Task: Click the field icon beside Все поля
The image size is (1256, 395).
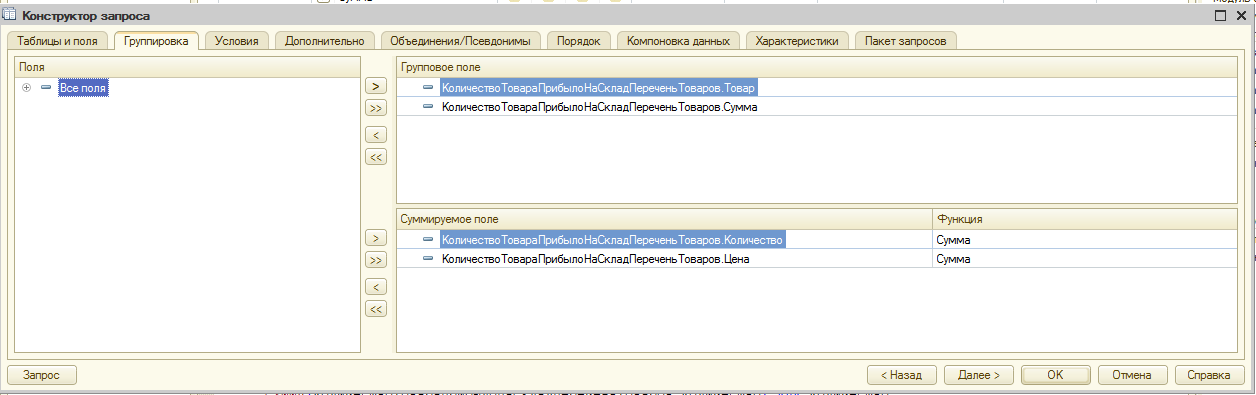Action: coord(46,88)
